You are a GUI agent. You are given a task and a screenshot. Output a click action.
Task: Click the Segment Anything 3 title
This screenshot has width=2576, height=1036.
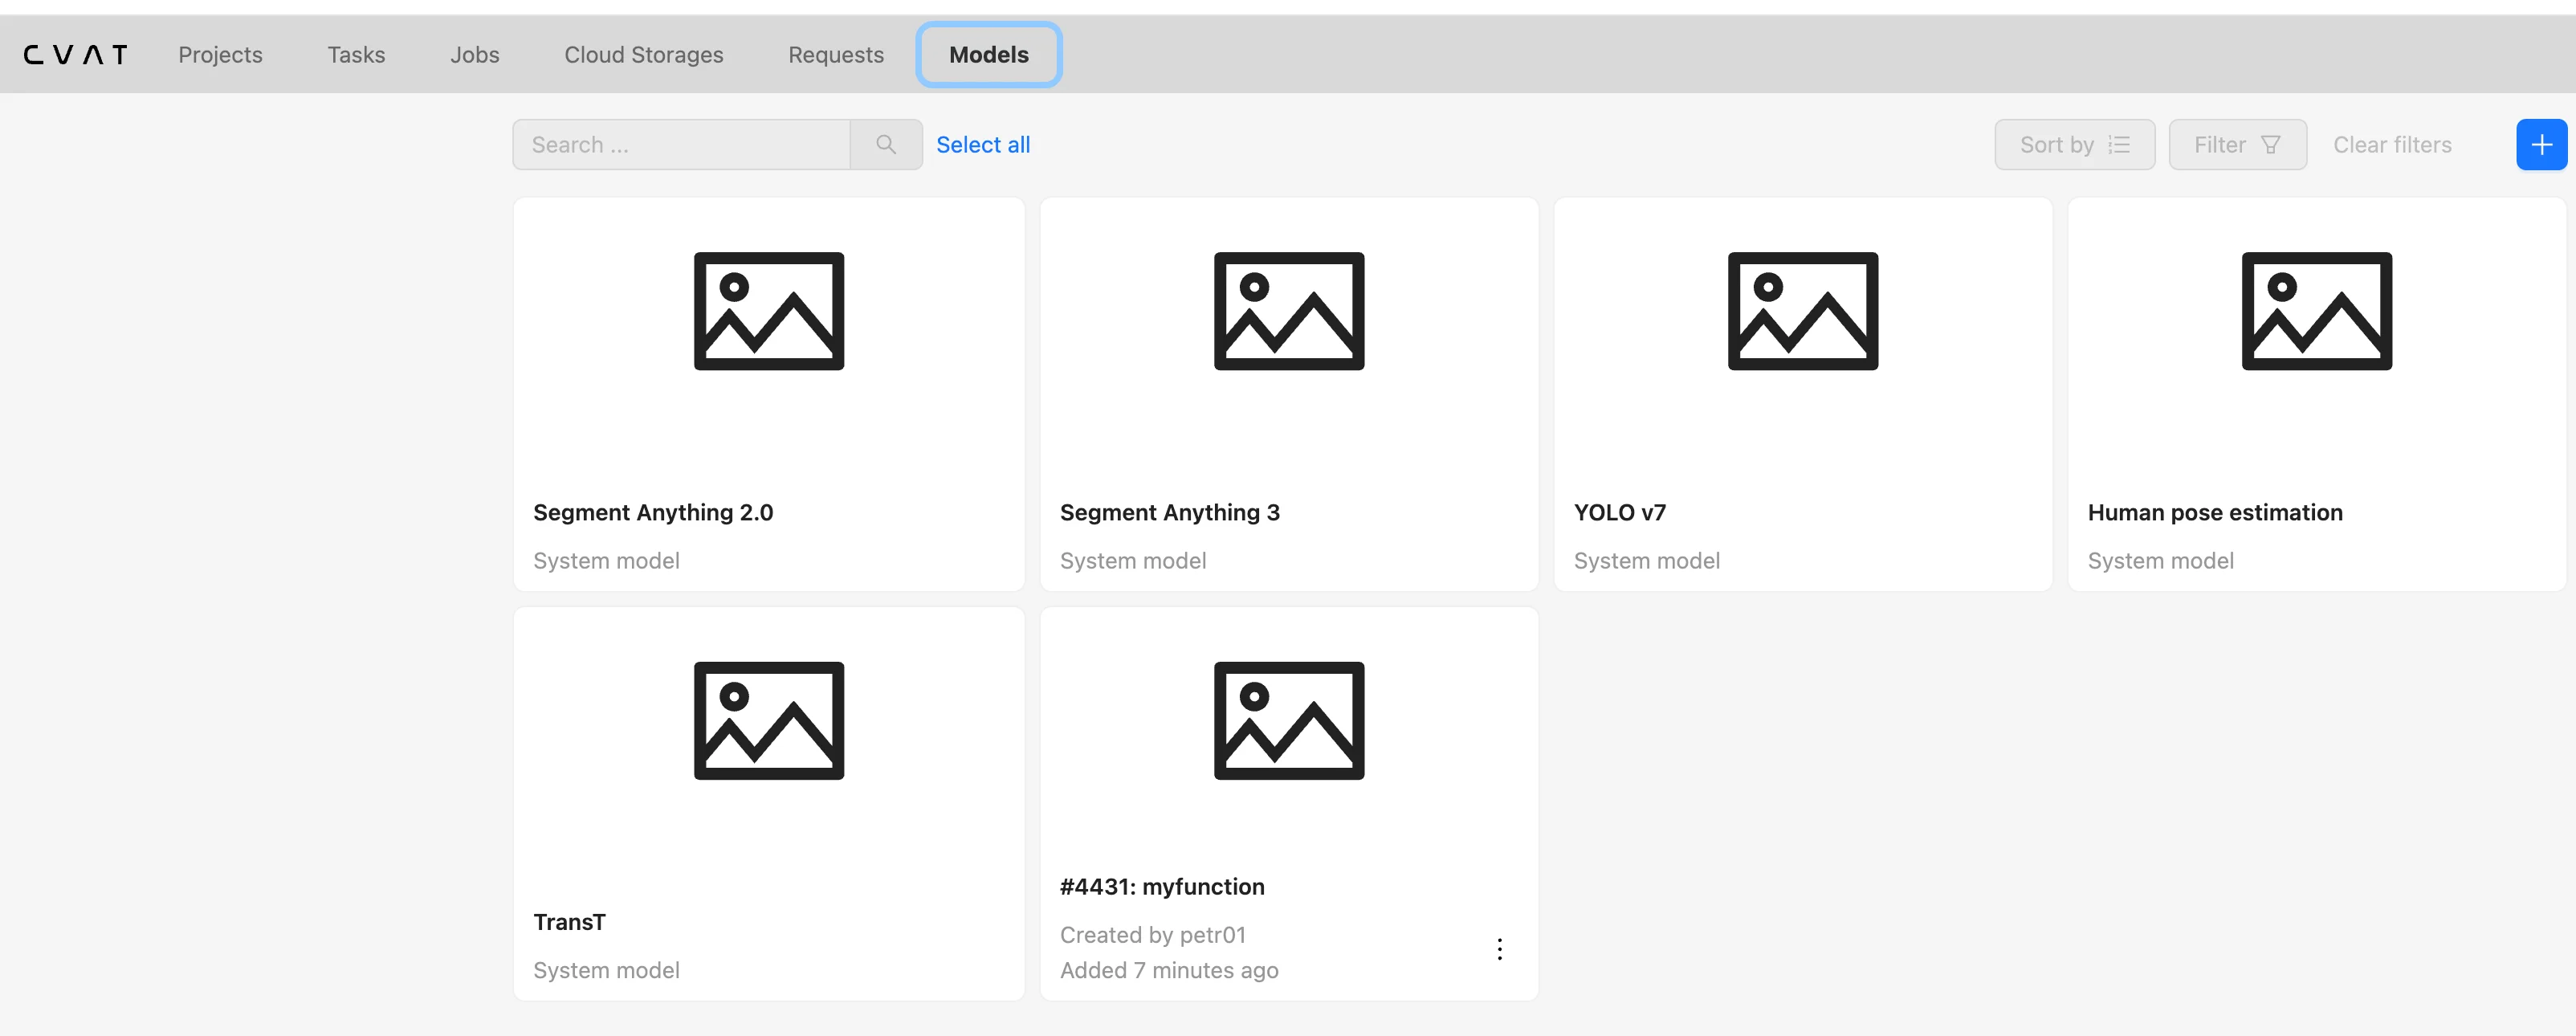1170,513
